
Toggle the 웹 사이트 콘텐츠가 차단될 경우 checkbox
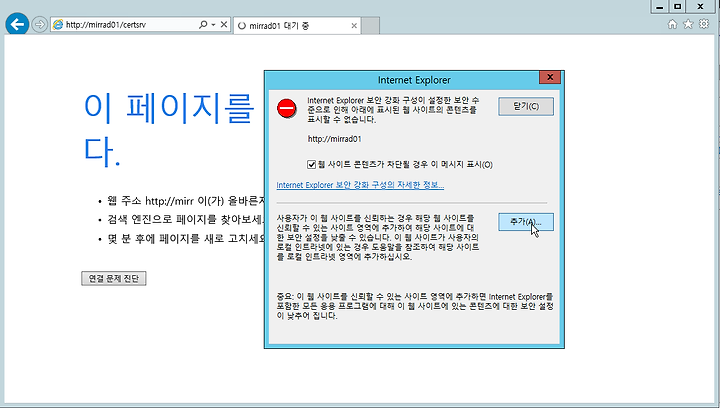click(x=311, y=164)
